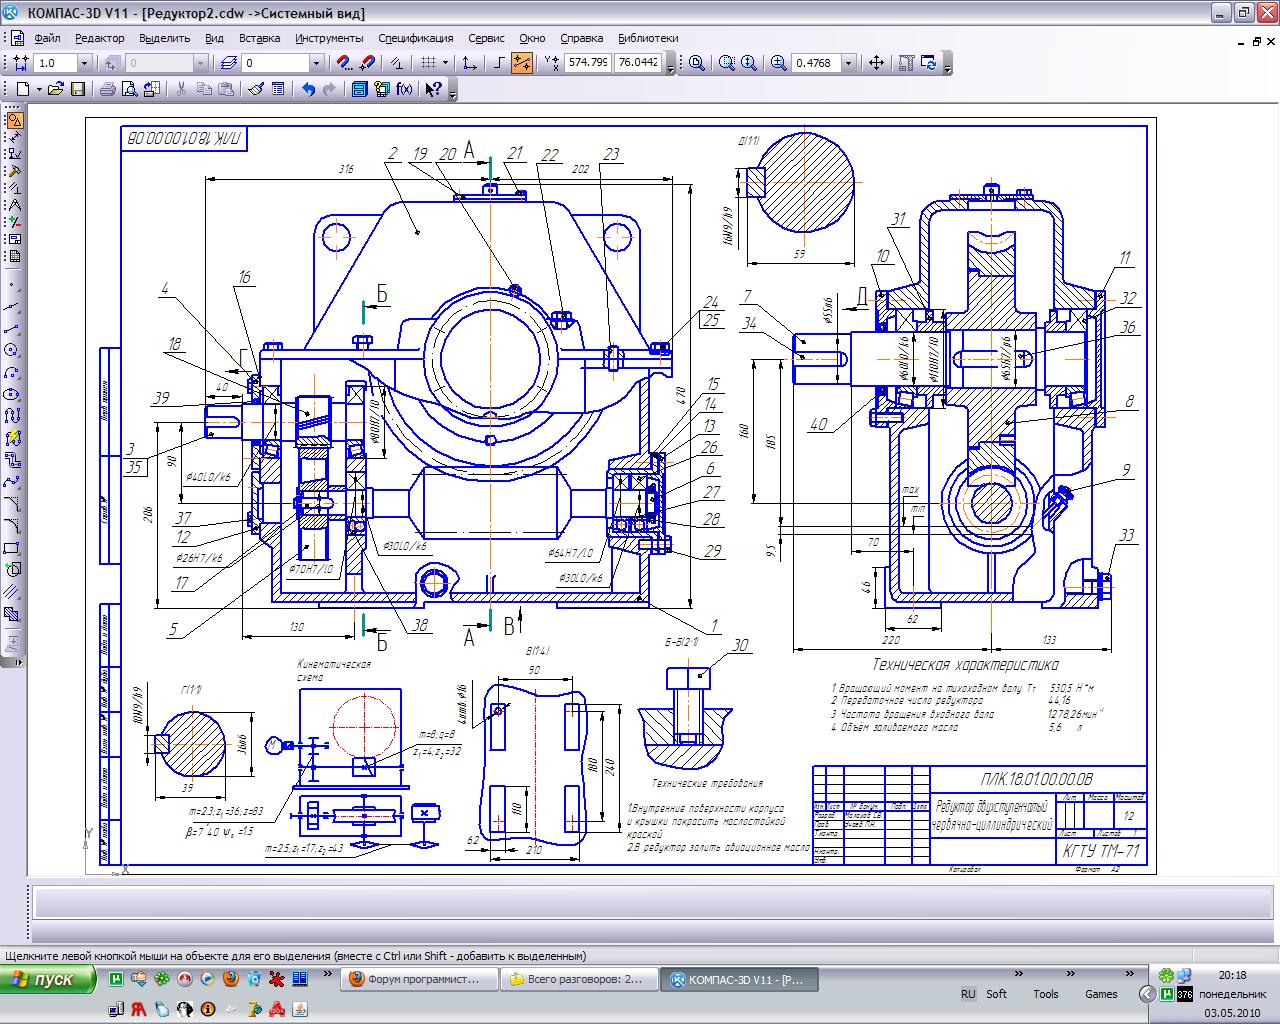Toggle the orthogonal drawing mode button
The width and height of the screenshot is (1280, 1024).
(499, 63)
